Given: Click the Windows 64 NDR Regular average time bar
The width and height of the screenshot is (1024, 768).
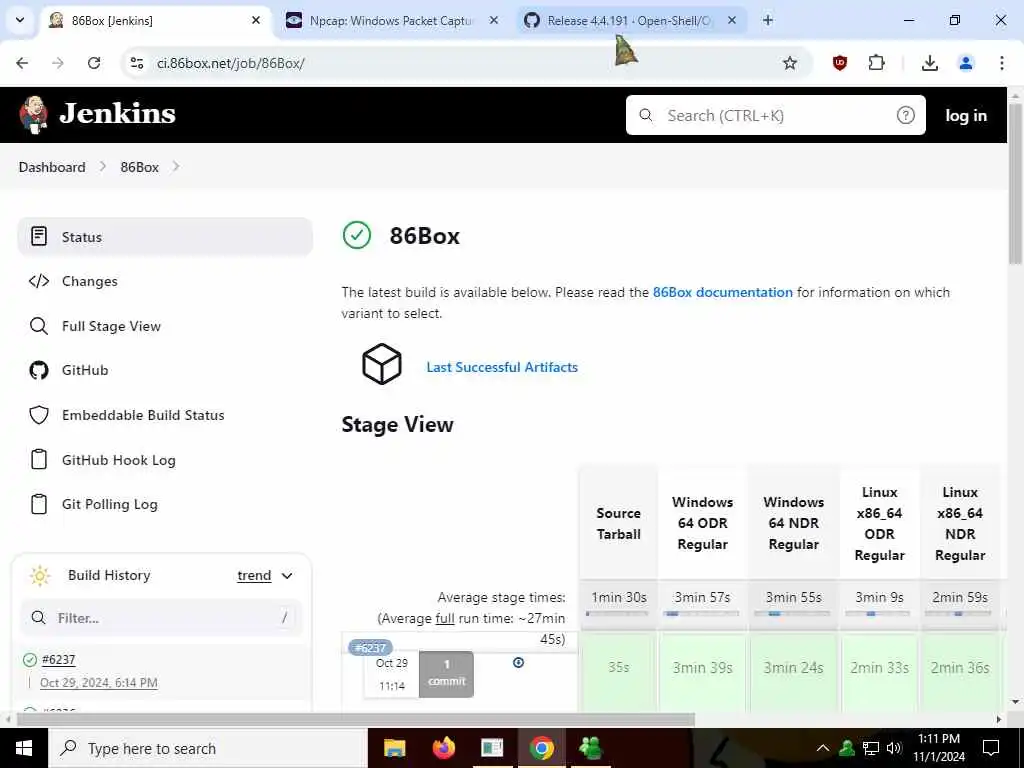Looking at the screenshot, I should [x=793, y=614].
